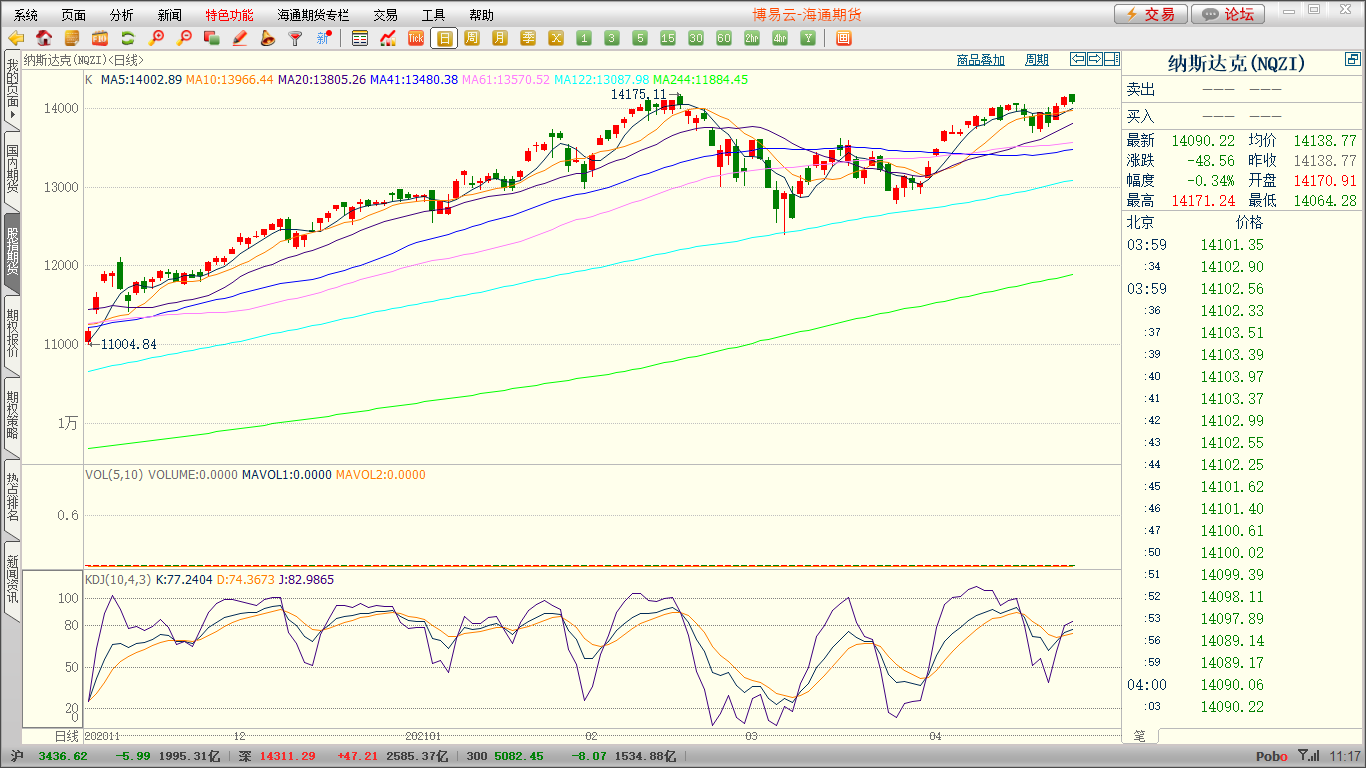
Task: Select the red pencil drawing tool
Action: pos(239,38)
